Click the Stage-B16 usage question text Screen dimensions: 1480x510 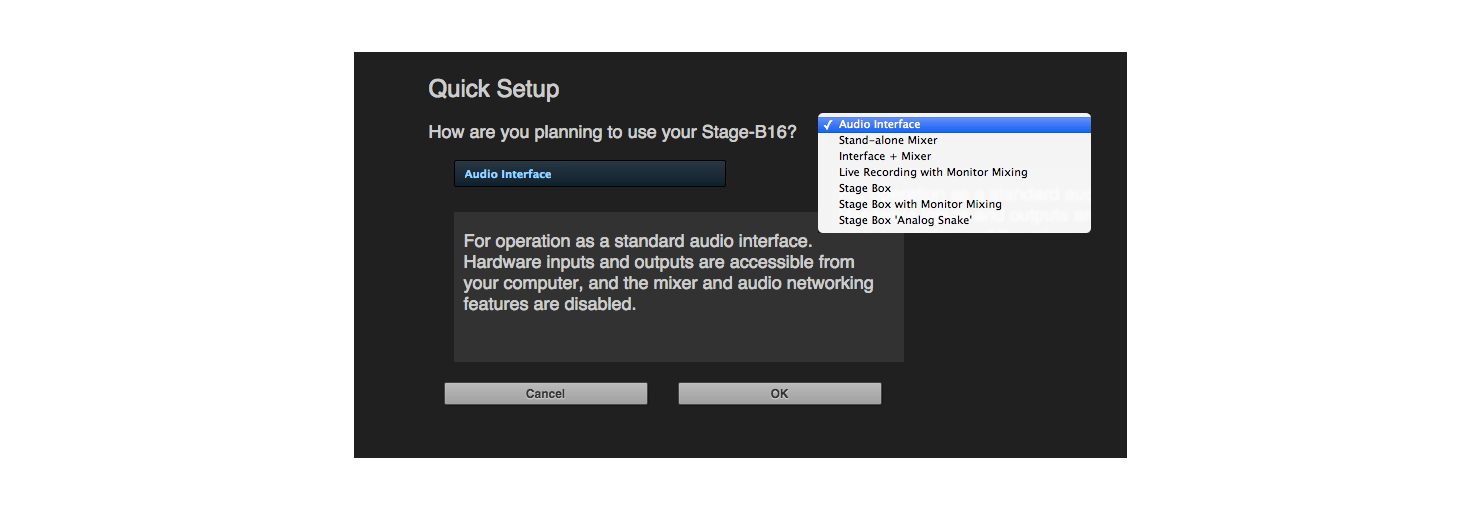(612, 132)
